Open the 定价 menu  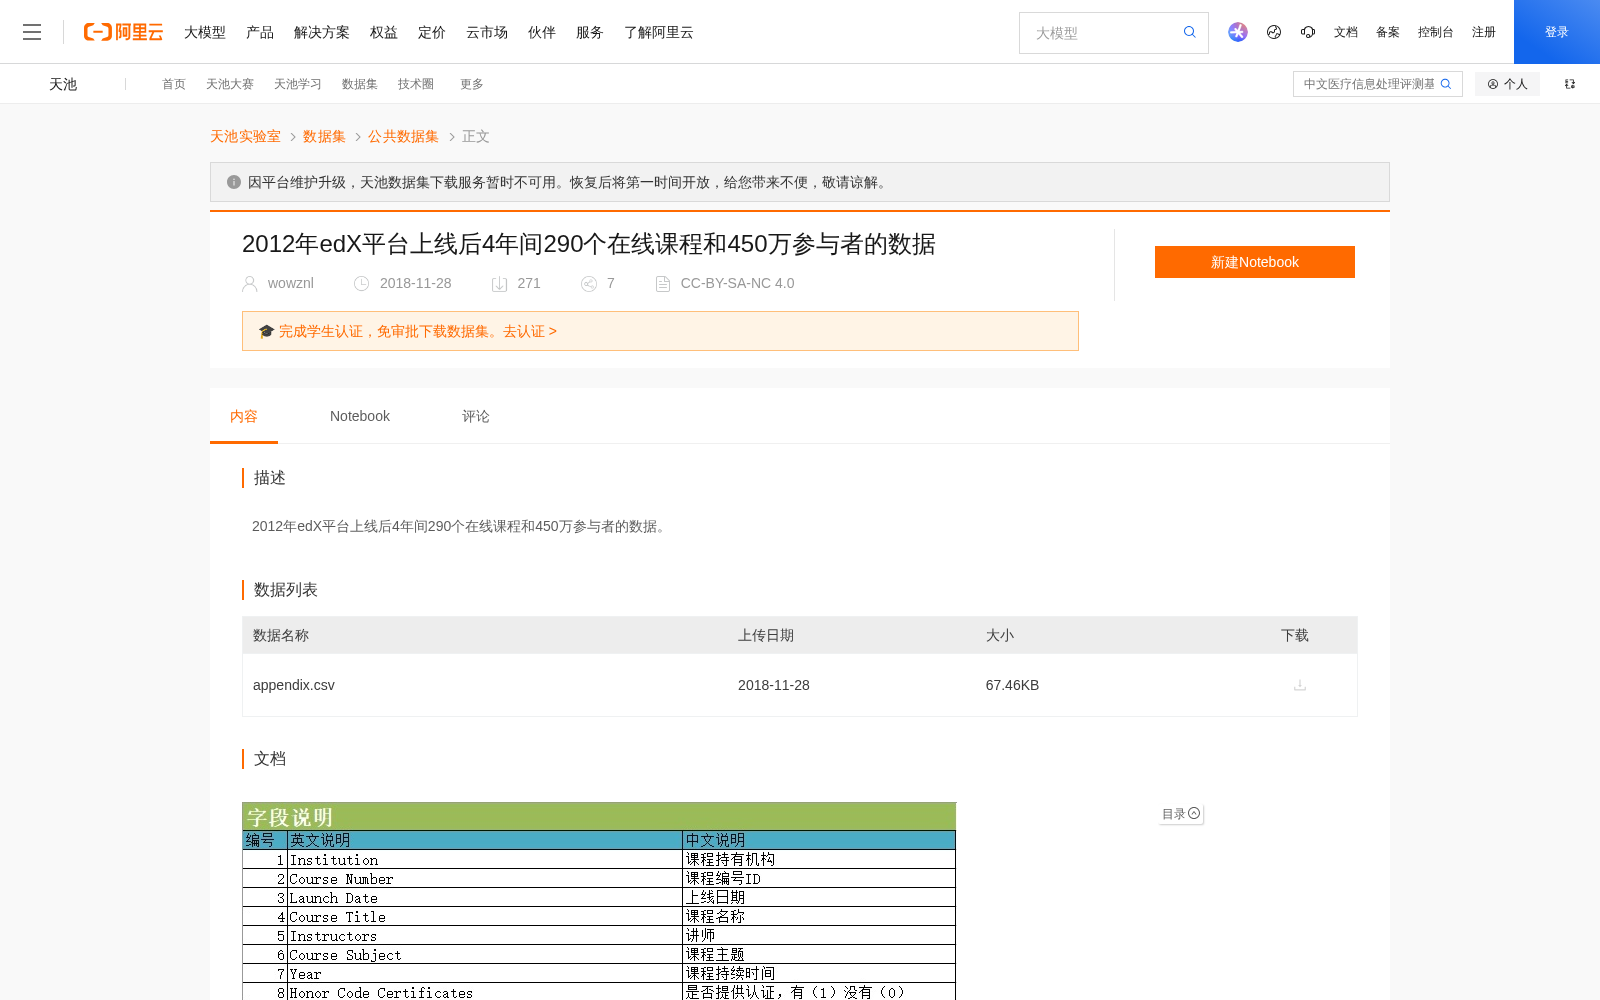click(x=432, y=32)
